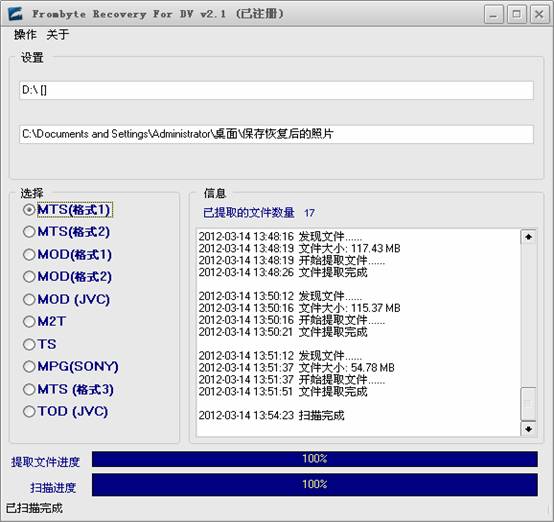Click the 已提取的文件数量 17 label
This screenshot has width=554, height=522.
tap(259, 213)
